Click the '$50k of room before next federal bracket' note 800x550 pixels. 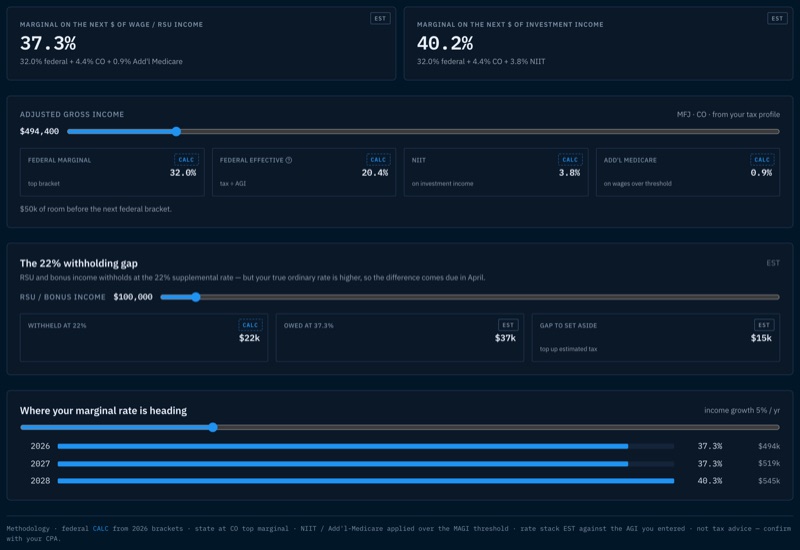pos(95,209)
